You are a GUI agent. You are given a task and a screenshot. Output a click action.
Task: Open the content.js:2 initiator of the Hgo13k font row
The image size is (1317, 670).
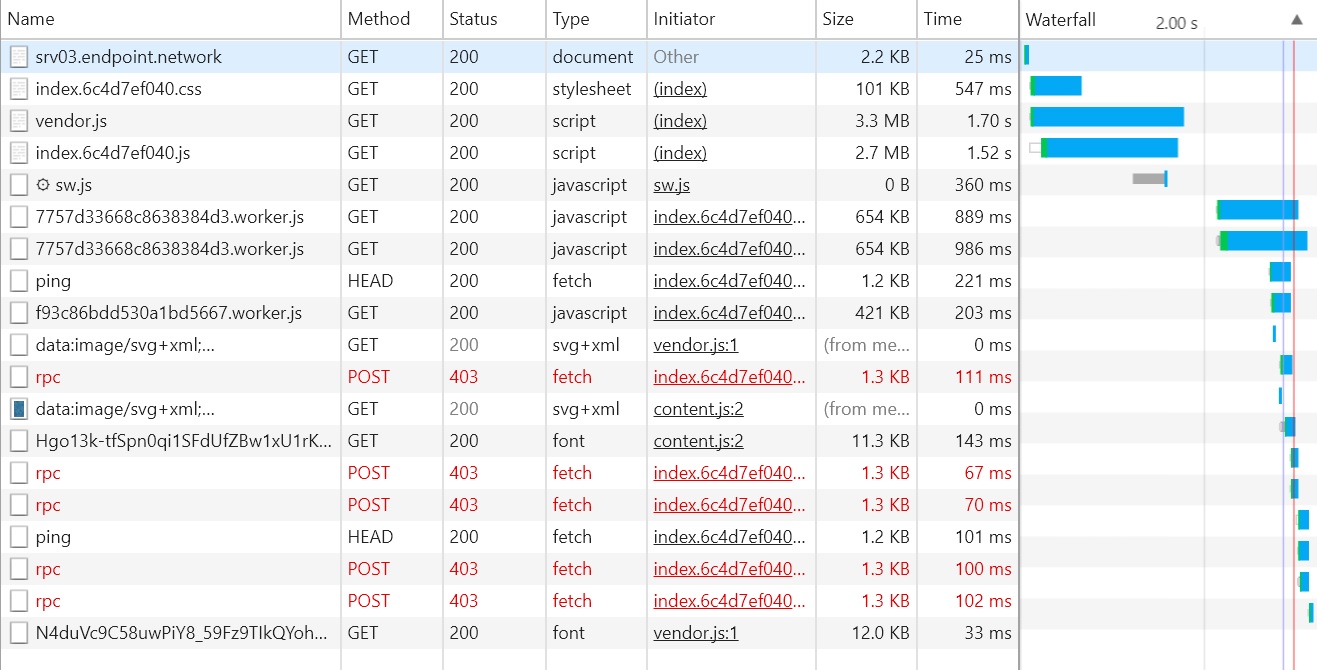(x=698, y=441)
